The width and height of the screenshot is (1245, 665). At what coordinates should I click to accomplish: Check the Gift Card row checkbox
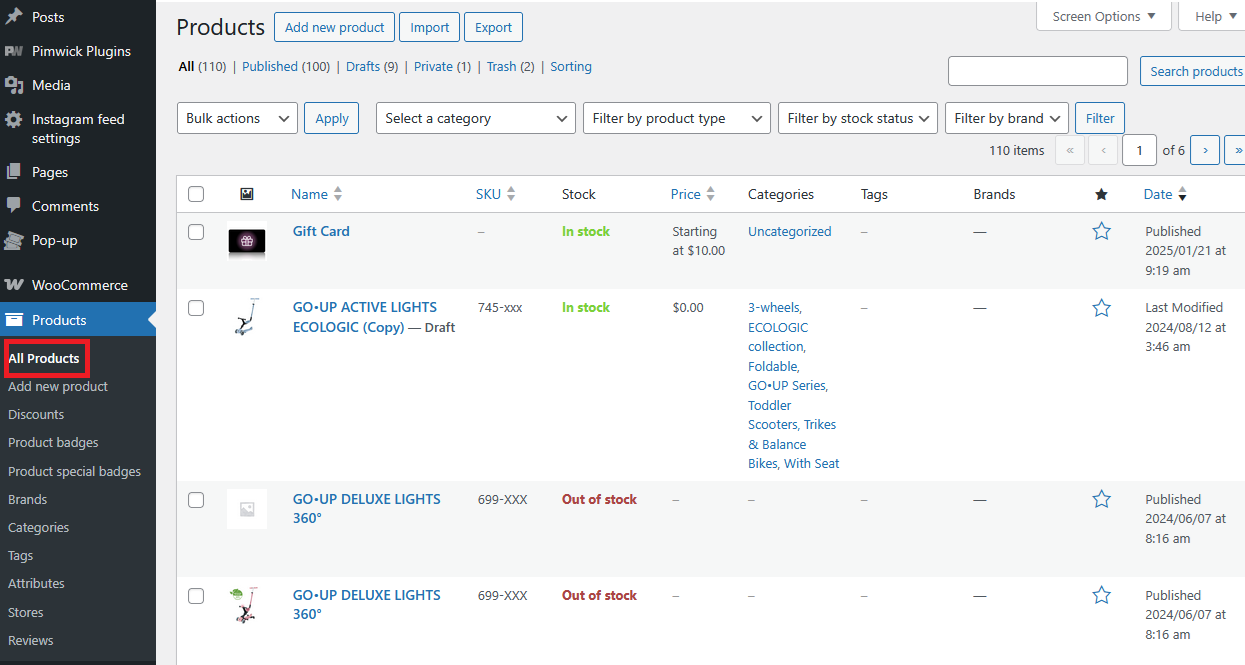click(x=196, y=232)
